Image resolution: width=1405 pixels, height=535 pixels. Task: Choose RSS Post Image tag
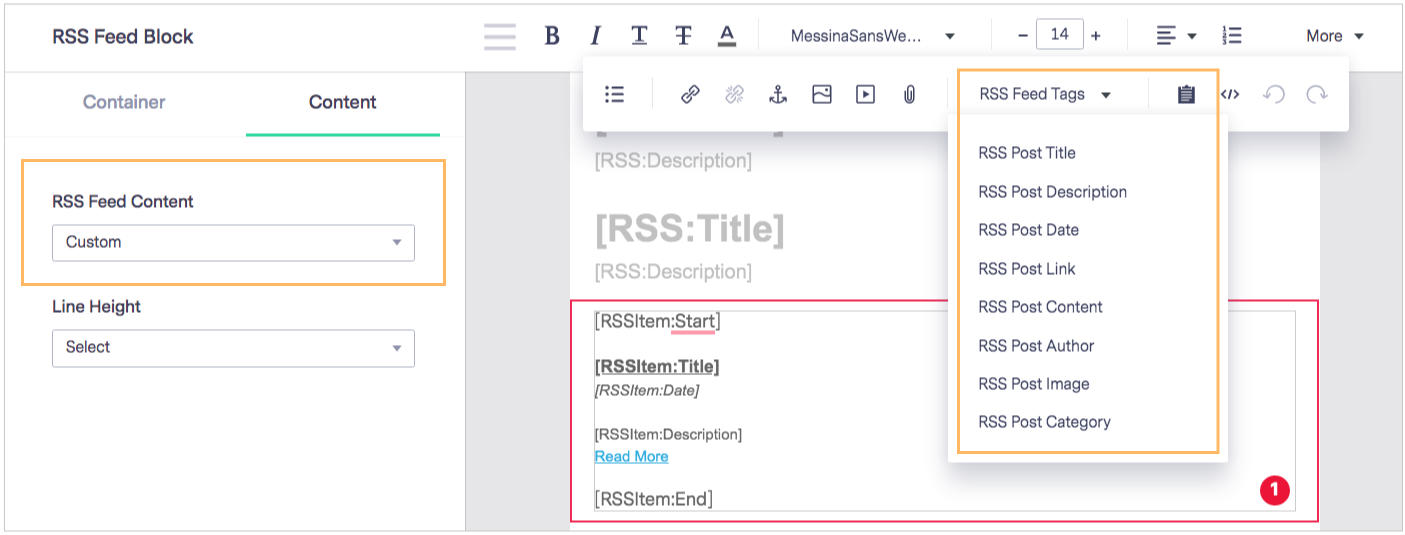(1033, 384)
